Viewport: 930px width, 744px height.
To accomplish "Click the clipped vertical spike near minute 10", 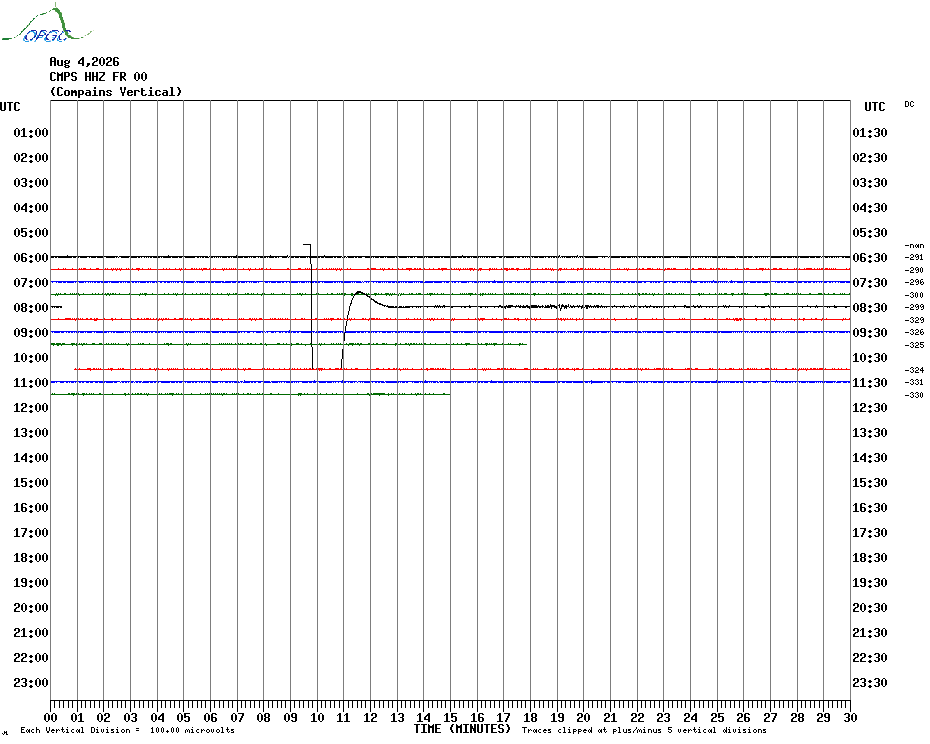I will pos(312,306).
